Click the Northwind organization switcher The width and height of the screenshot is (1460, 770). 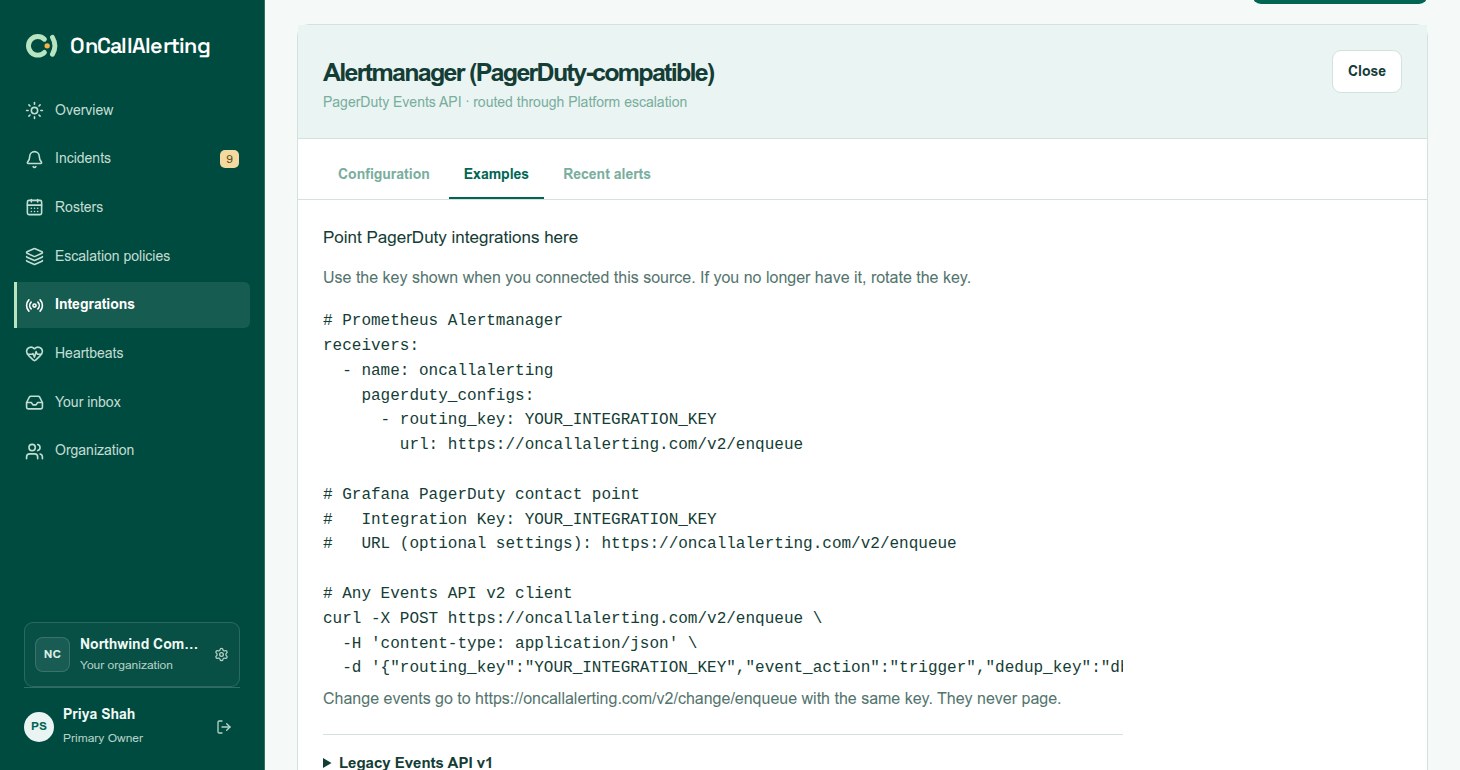[132, 654]
